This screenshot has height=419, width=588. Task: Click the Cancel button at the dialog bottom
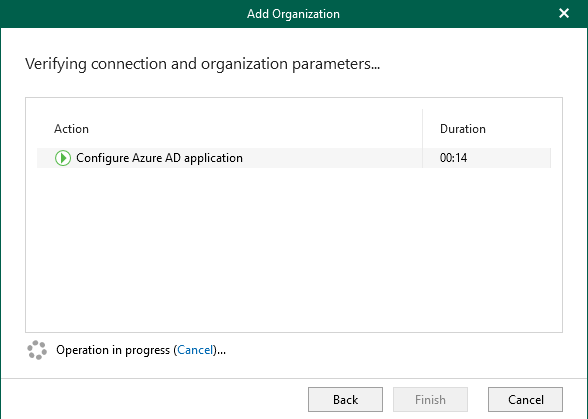pyautogui.click(x=525, y=399)
